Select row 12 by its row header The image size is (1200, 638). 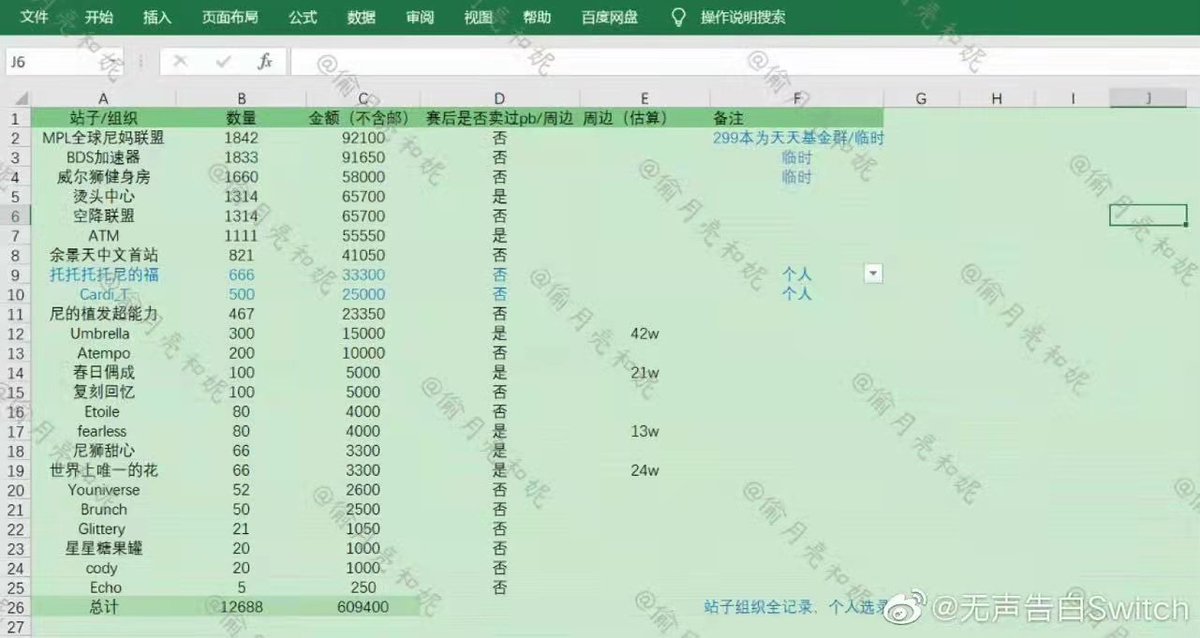[x=15, y=333]
